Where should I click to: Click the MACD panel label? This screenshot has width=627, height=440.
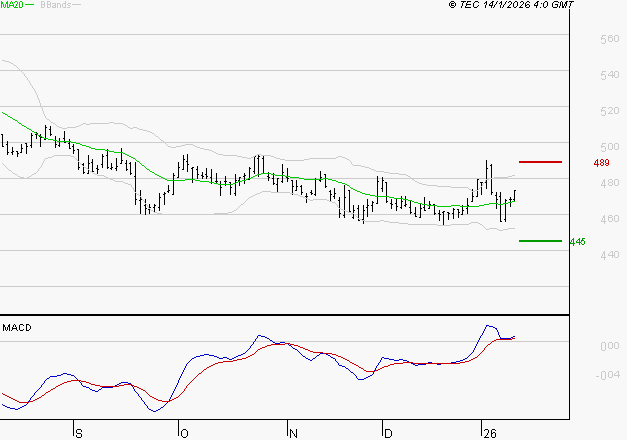coord(17,327)
